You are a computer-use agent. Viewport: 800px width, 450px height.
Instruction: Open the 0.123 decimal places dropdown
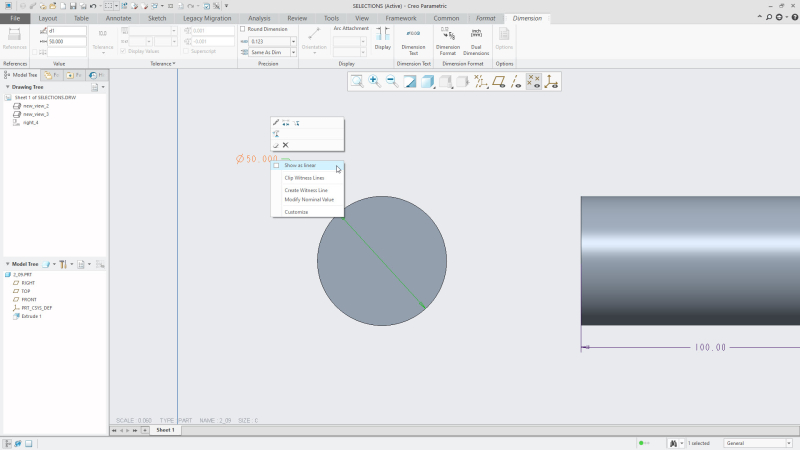(293, 41)
